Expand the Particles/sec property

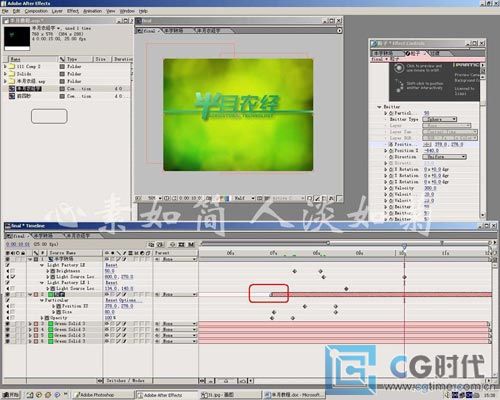tap(386, 113)
